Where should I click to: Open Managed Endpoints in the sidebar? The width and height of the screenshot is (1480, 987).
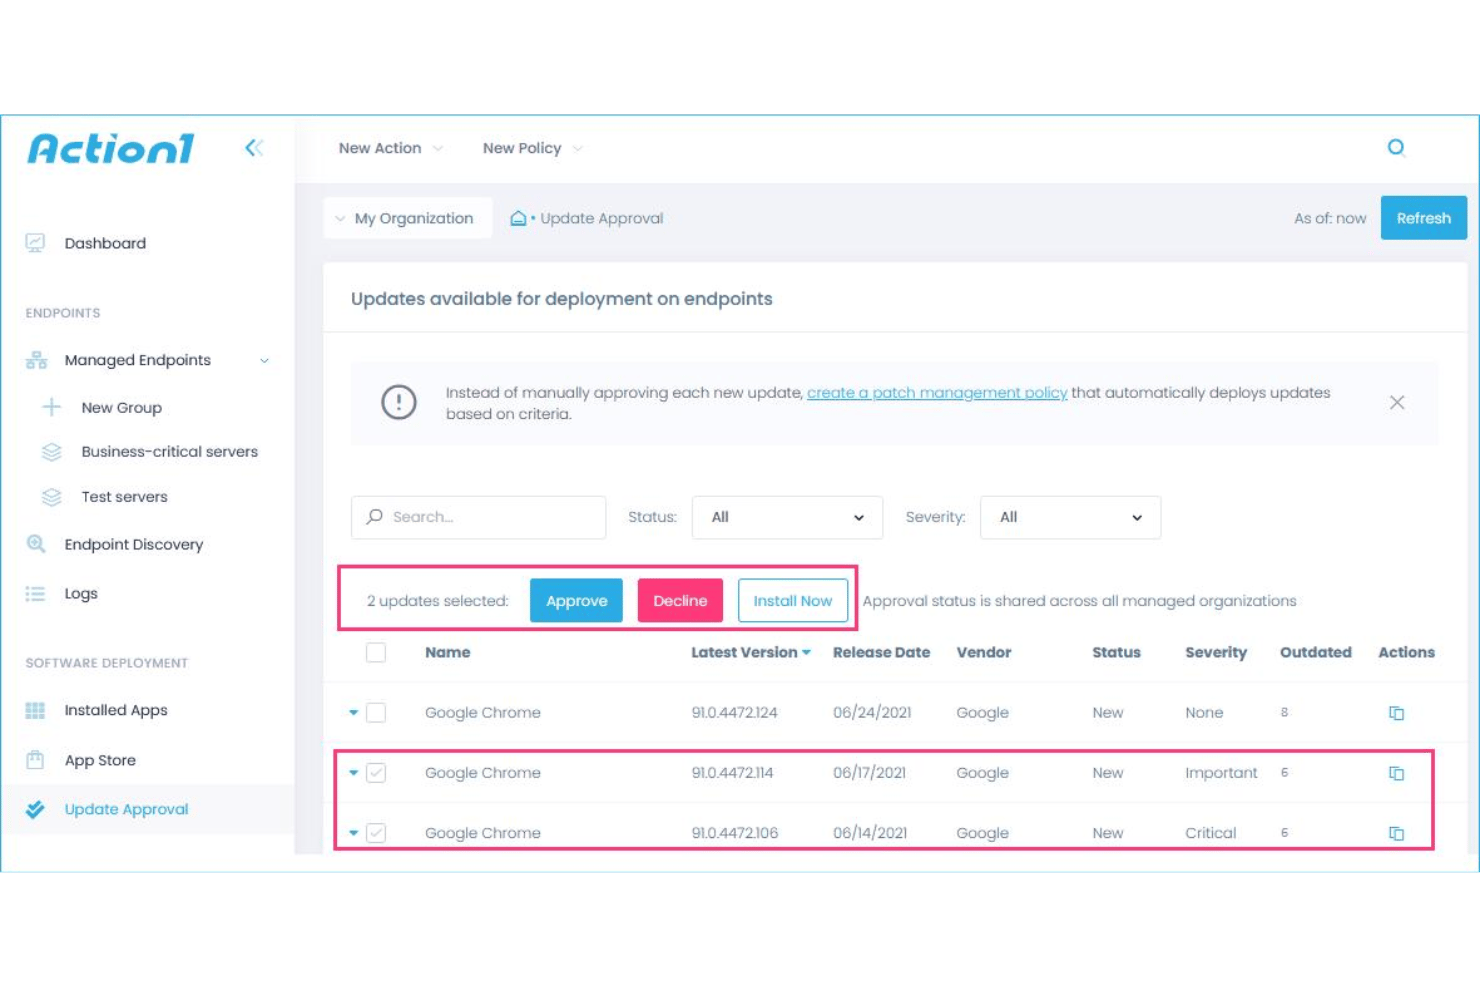click(138, 360)
